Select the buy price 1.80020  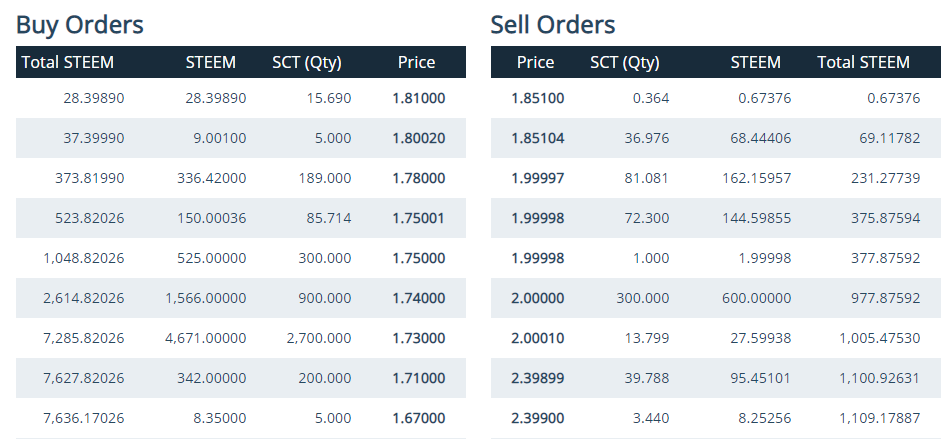[x=419, y=138]
